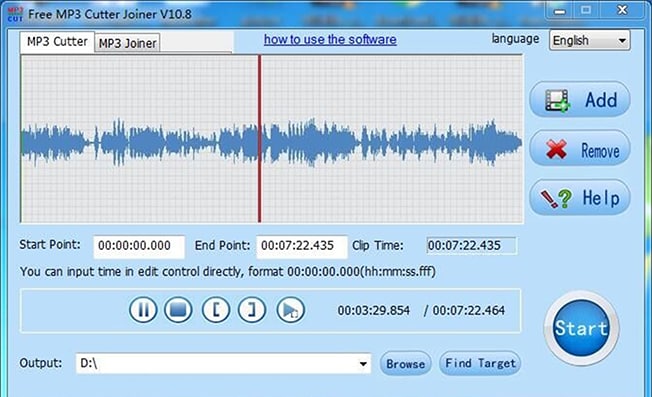The height and width of the screenshot is (397, 652).
Task: Open the 'how to use the software' link
Action: [330, 39]
